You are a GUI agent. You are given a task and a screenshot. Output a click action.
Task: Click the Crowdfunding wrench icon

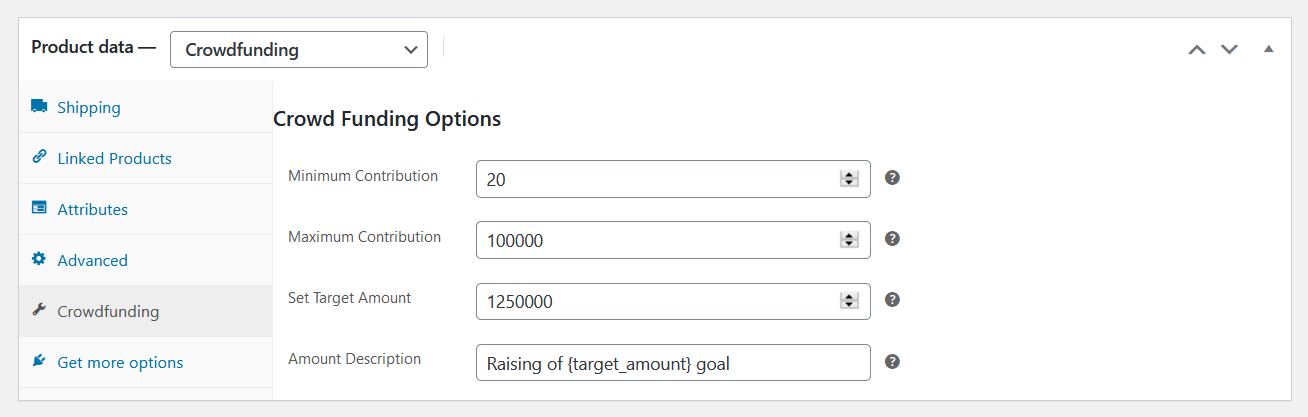click(x=39, y=310)
